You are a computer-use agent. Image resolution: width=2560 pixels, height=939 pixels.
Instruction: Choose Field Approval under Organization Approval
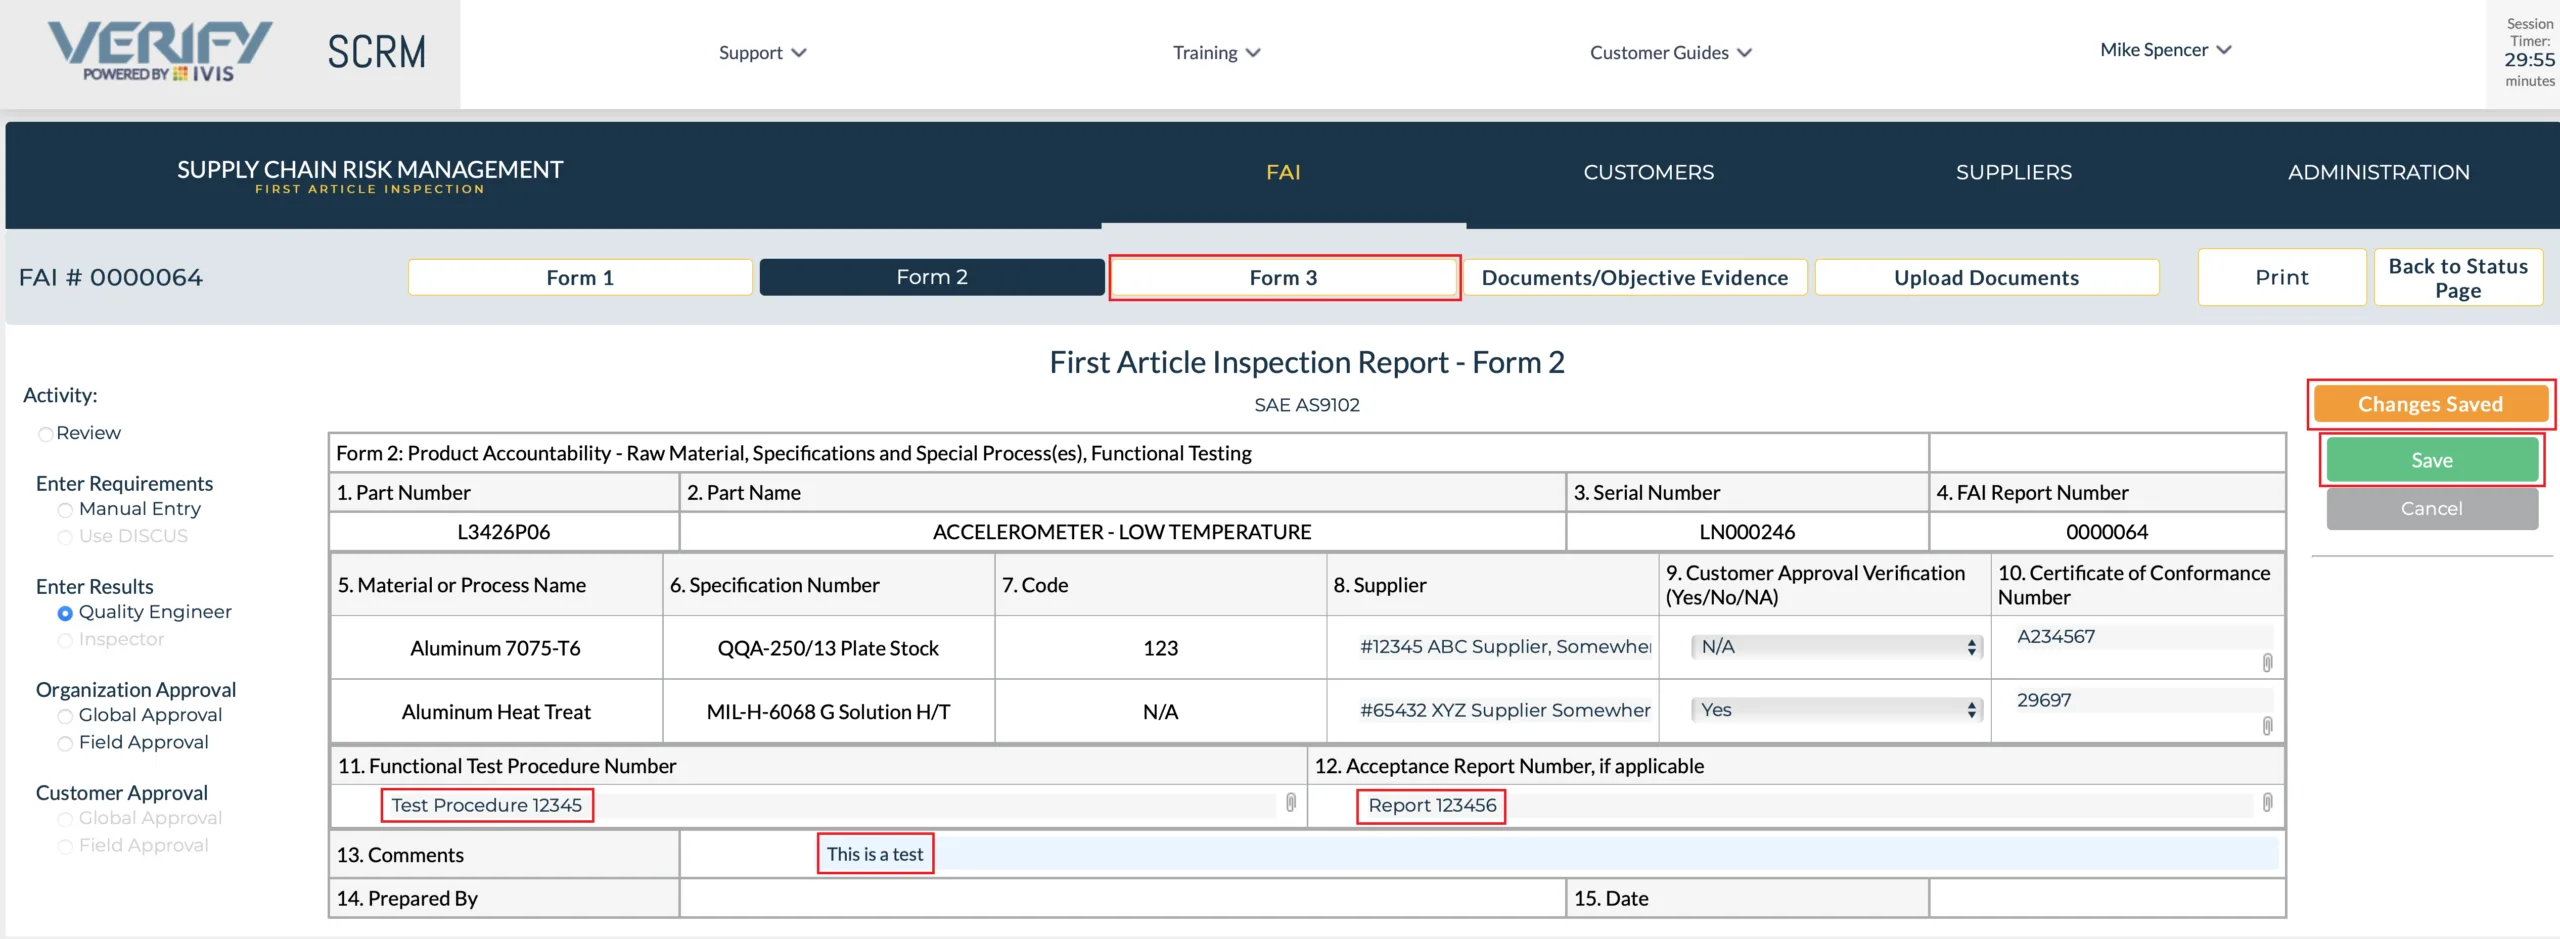[x=65, y=743]
